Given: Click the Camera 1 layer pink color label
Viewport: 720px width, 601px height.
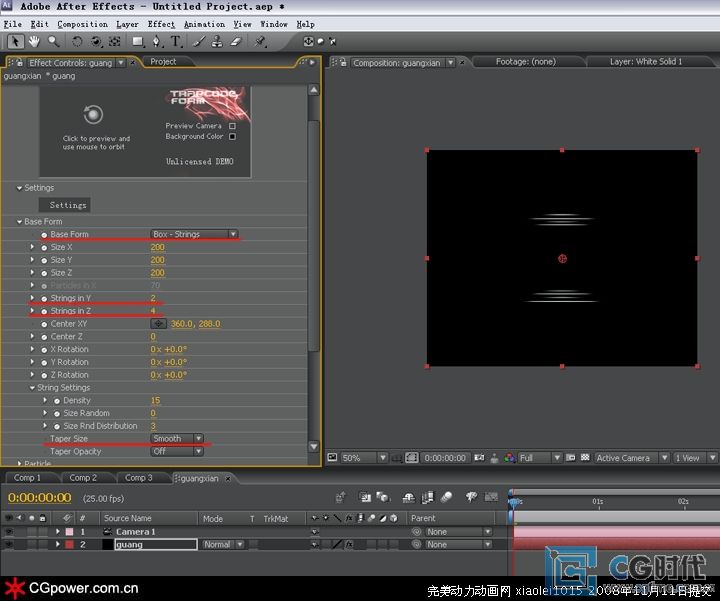Looking at the screenshot, I should click(x=69, y=532).
